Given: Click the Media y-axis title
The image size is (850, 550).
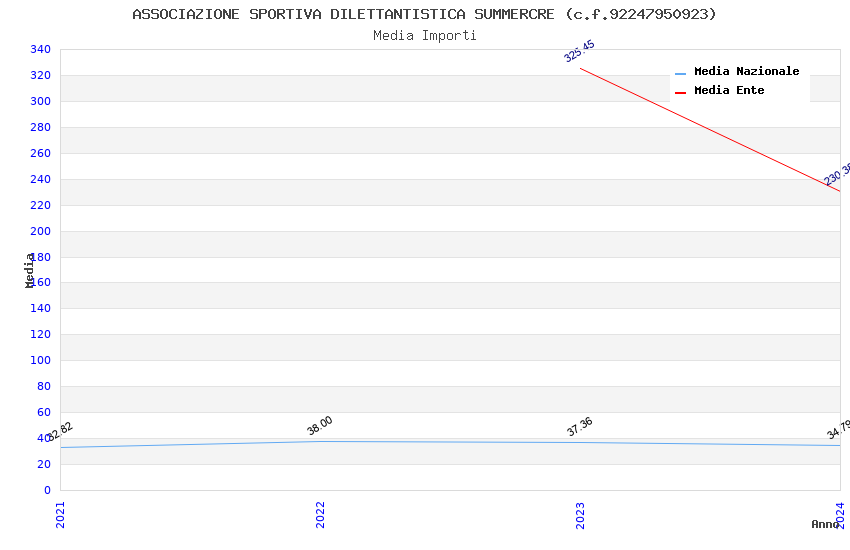Looking at the screenshot, I should (x=29, y=270).
